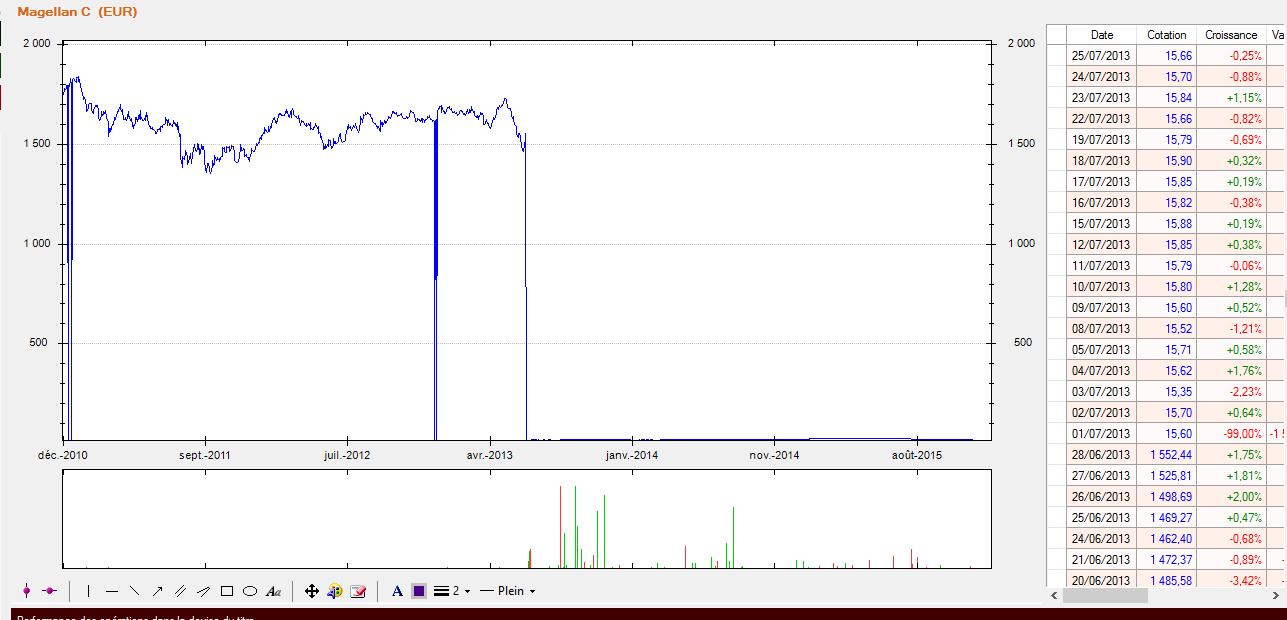Select the 01/07/2013 row in table
Image resolution: width=1287 pixels, height=620 pixels.
coord(1100,434)
